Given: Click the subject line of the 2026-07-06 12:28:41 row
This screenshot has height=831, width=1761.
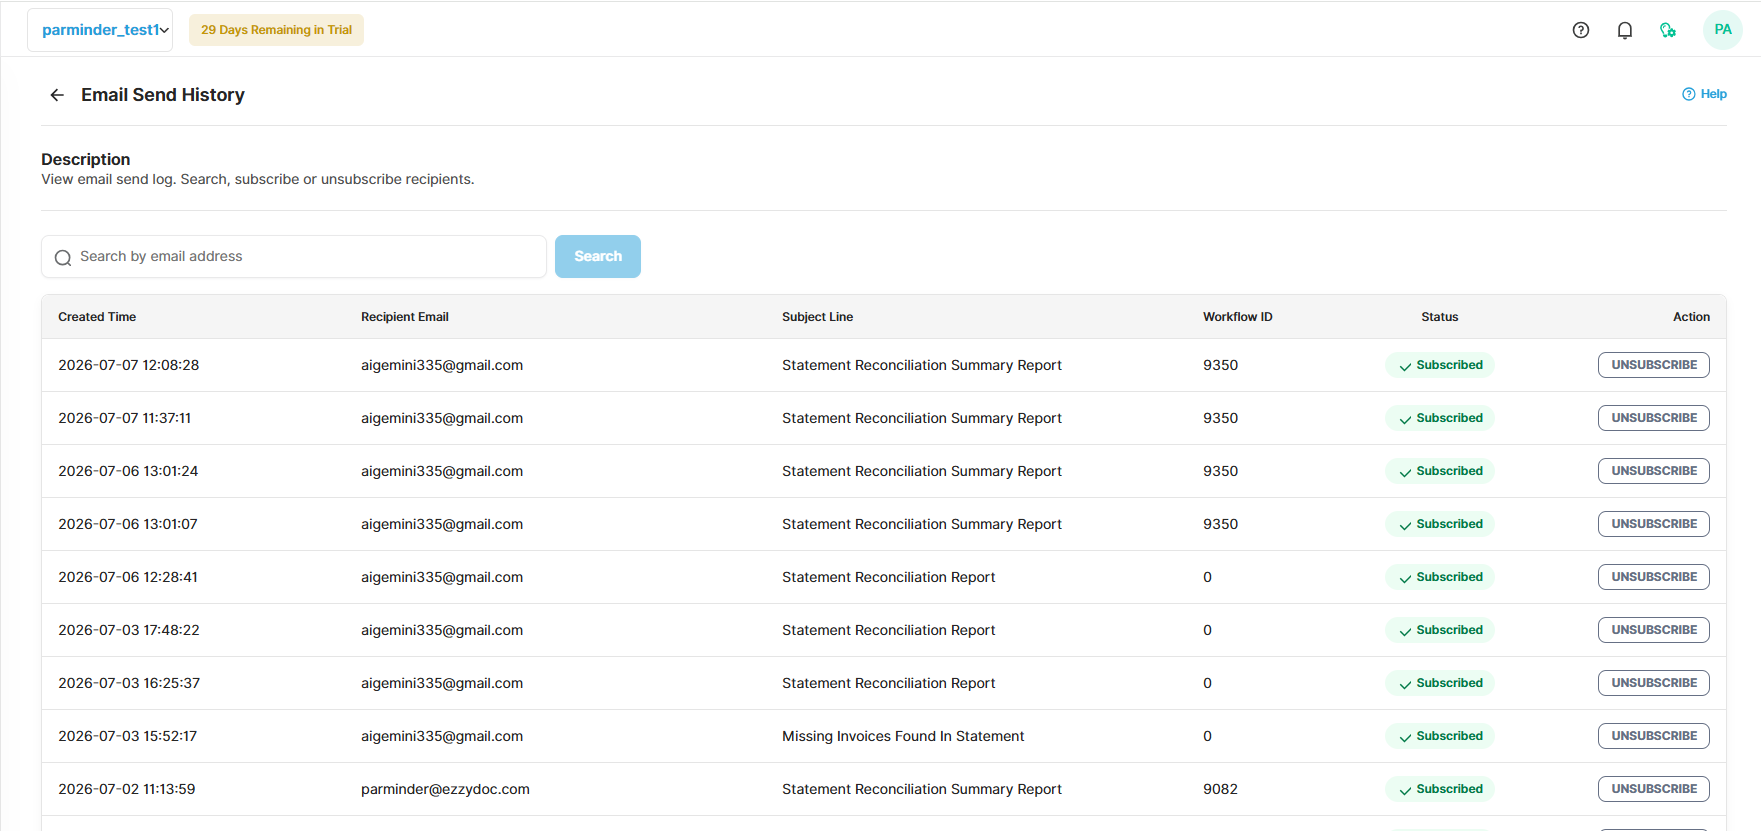Looking at the screenshot, I should tap(889, 577).
